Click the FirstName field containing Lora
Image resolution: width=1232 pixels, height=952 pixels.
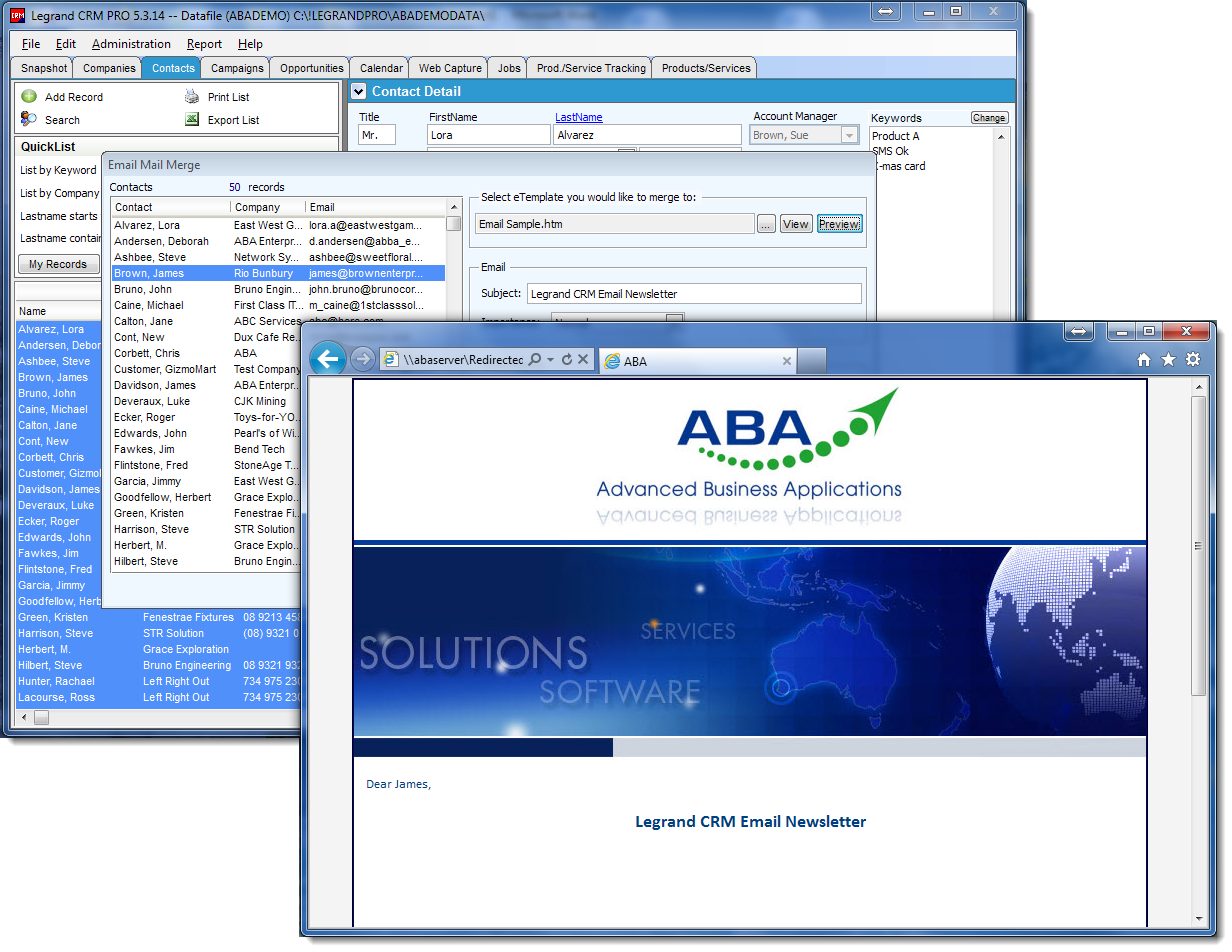pos(488,135)
